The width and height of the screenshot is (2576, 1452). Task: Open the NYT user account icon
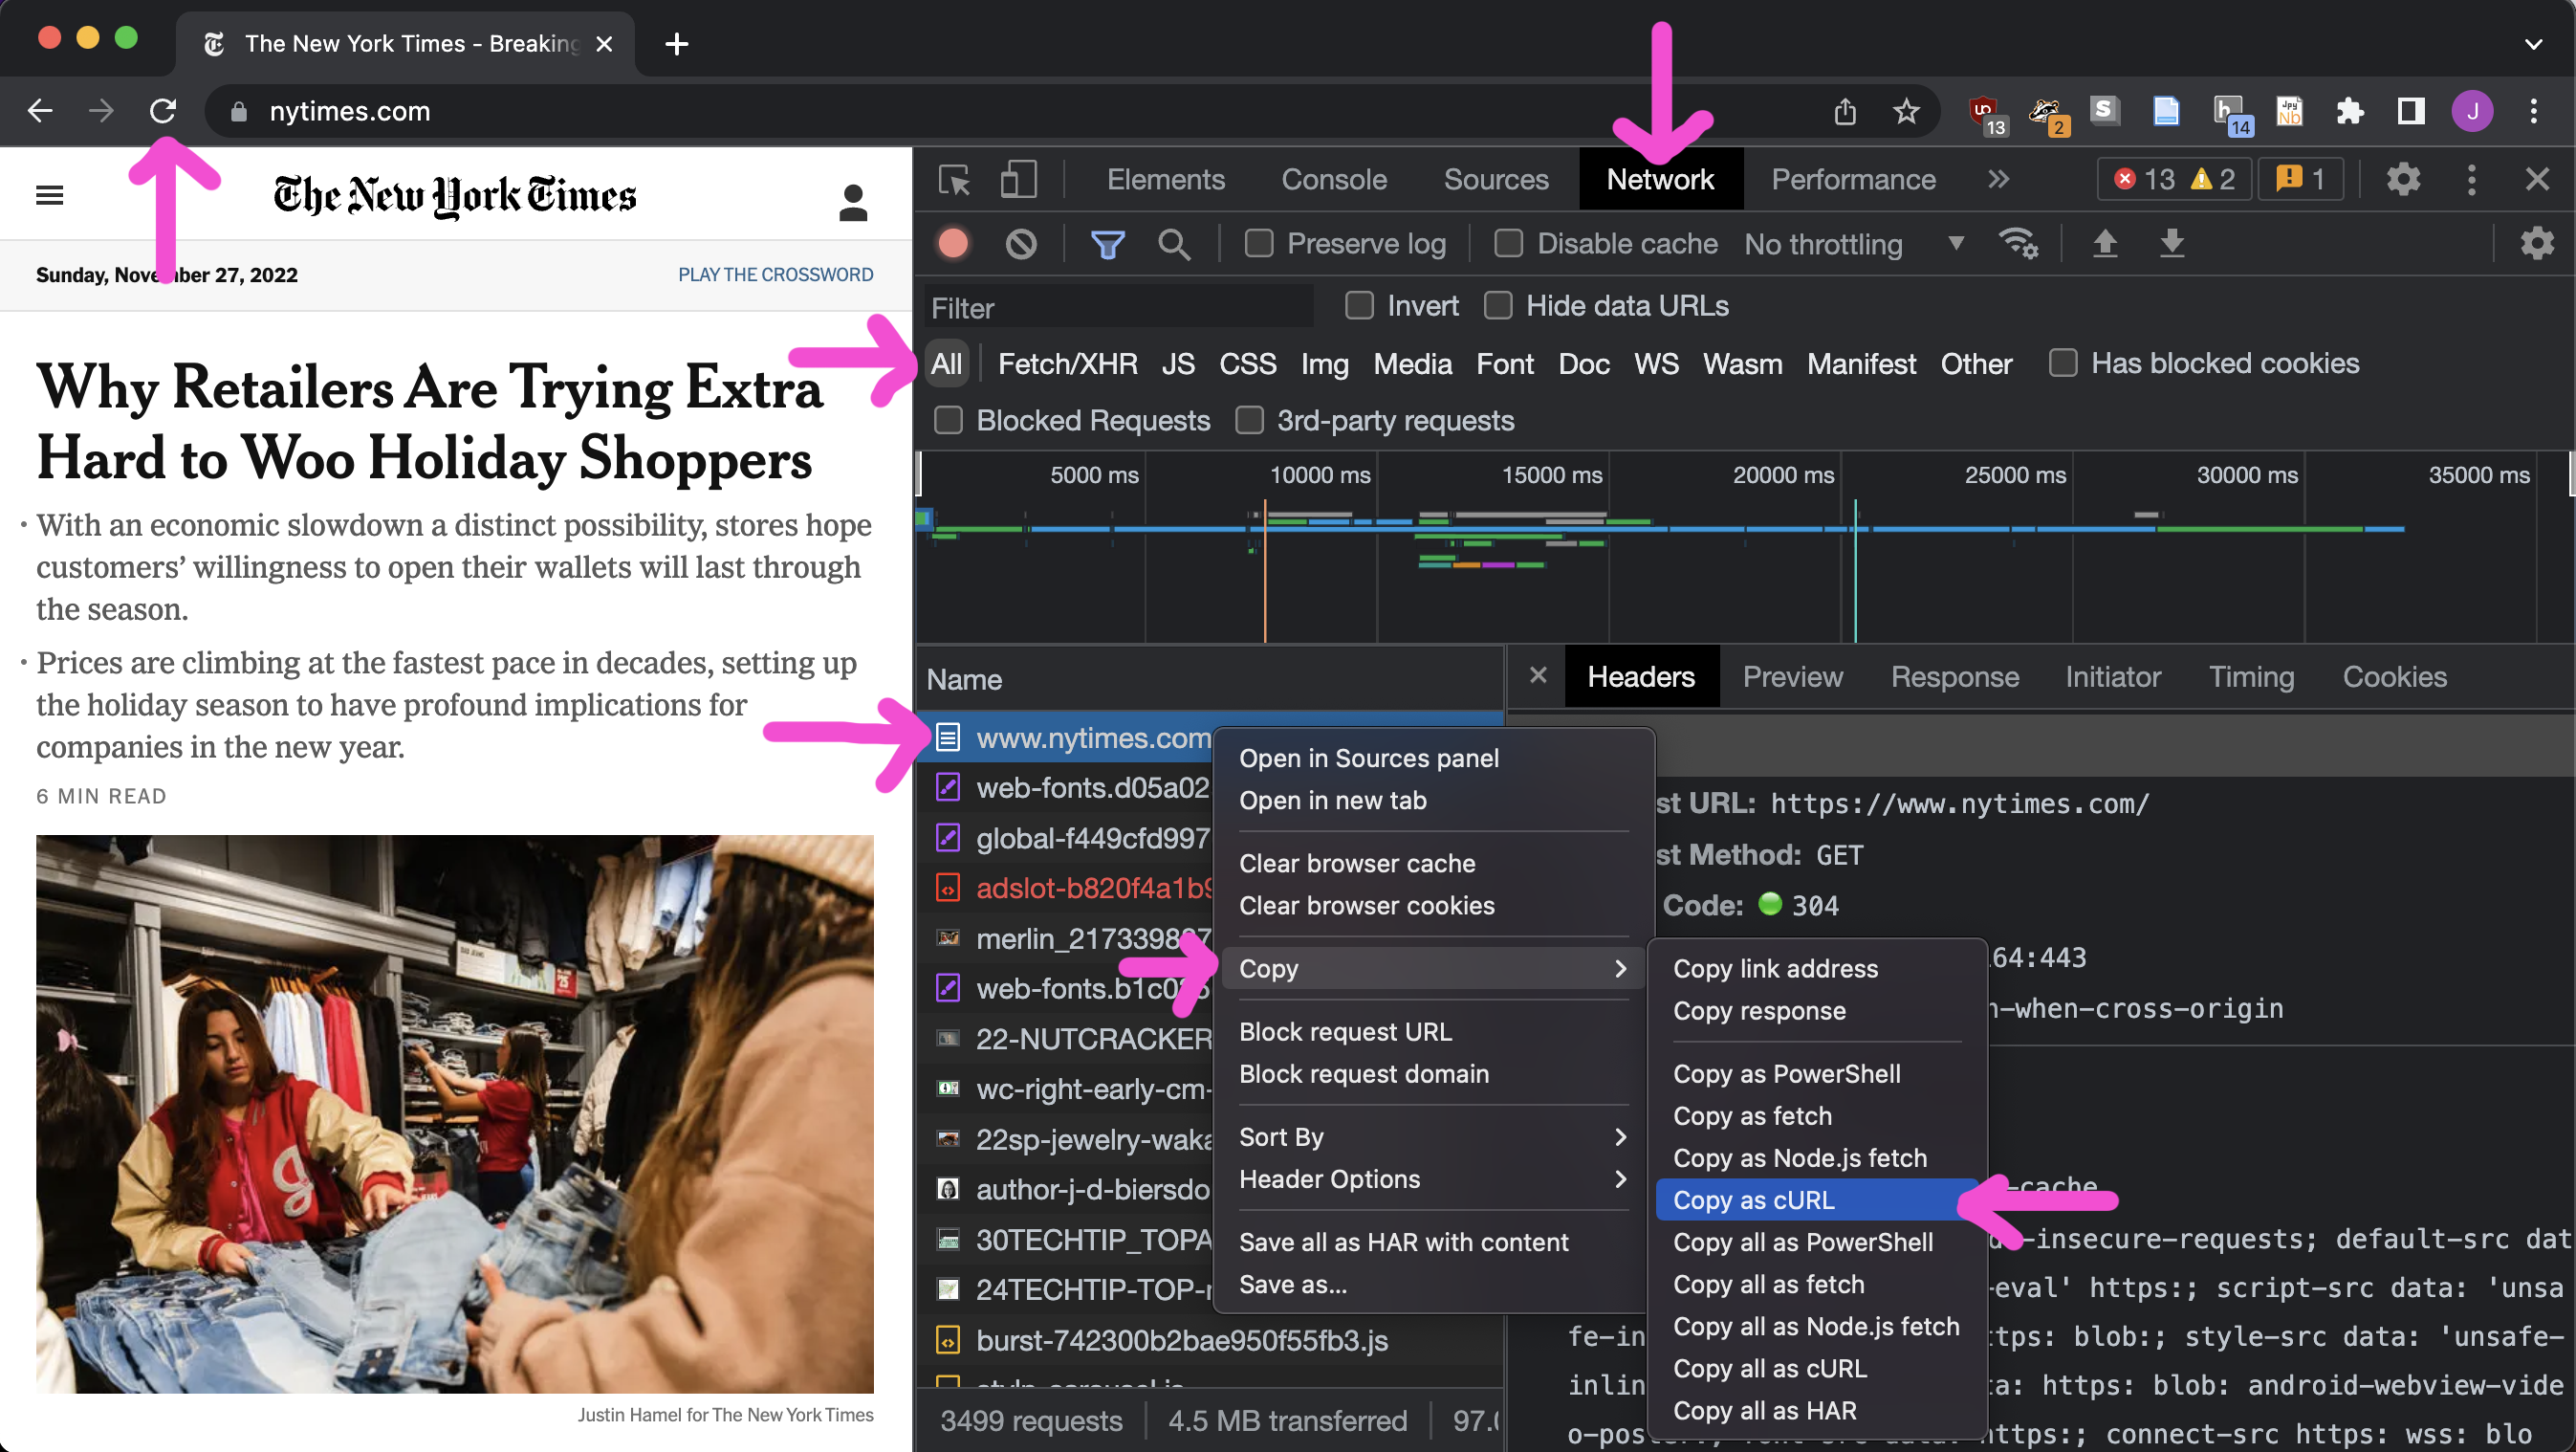[853, 203]
